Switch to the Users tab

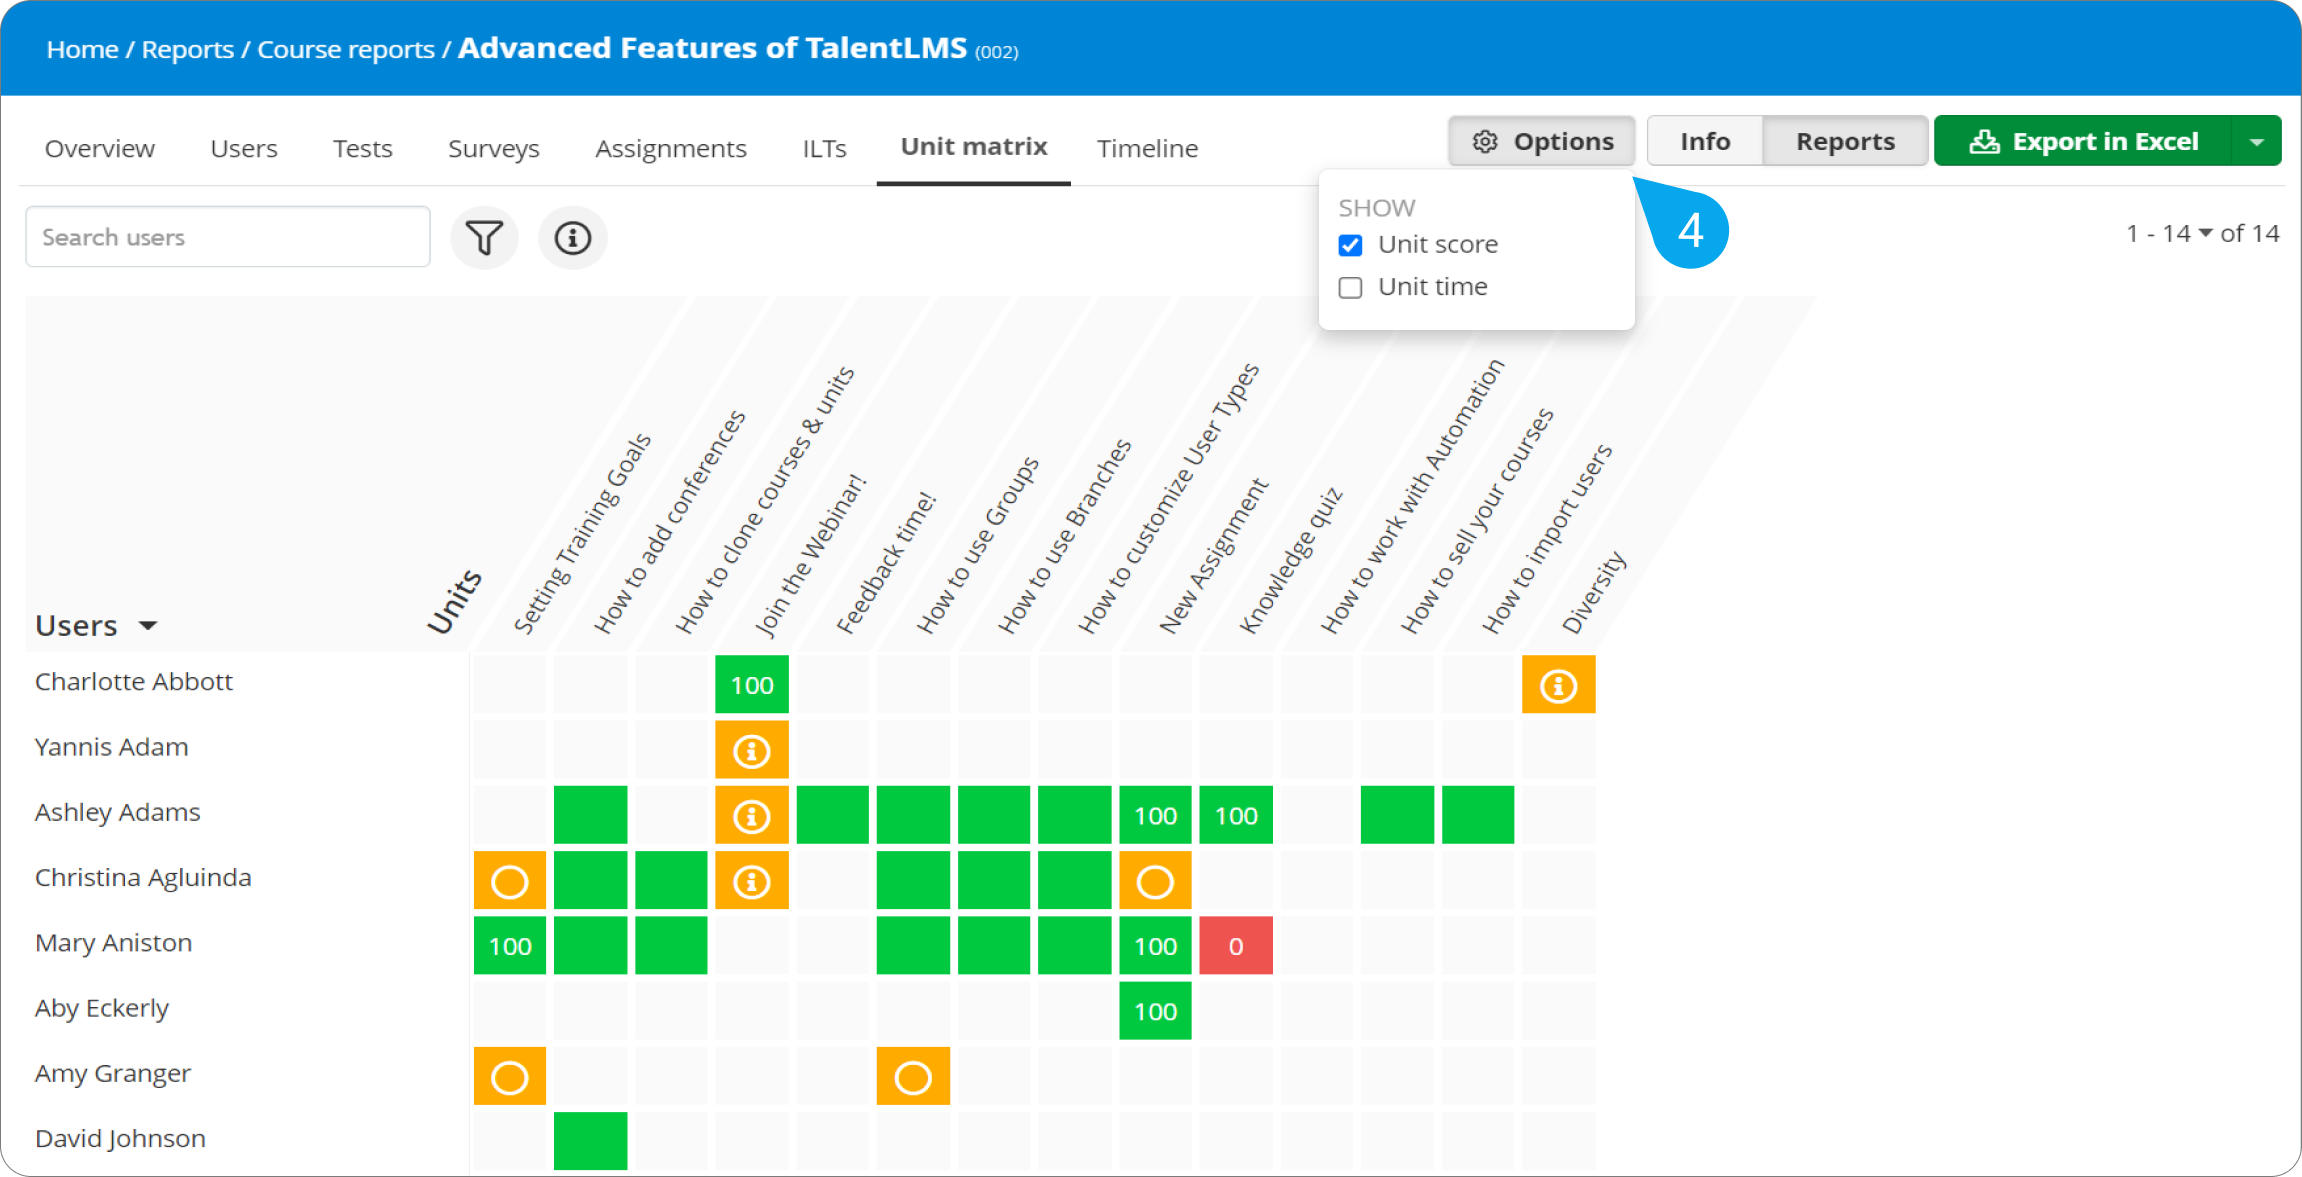pos(244,148)
